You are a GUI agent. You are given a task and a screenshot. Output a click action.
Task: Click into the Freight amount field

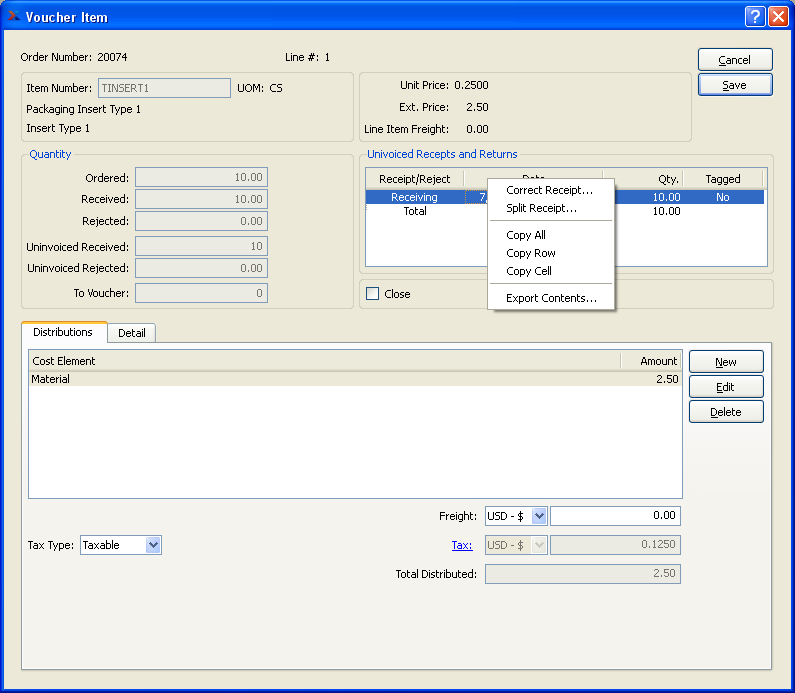(614, 516)
